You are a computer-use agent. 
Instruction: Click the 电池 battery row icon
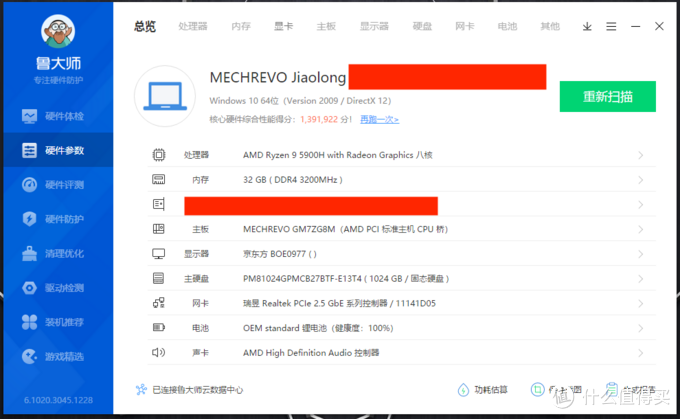159,327
